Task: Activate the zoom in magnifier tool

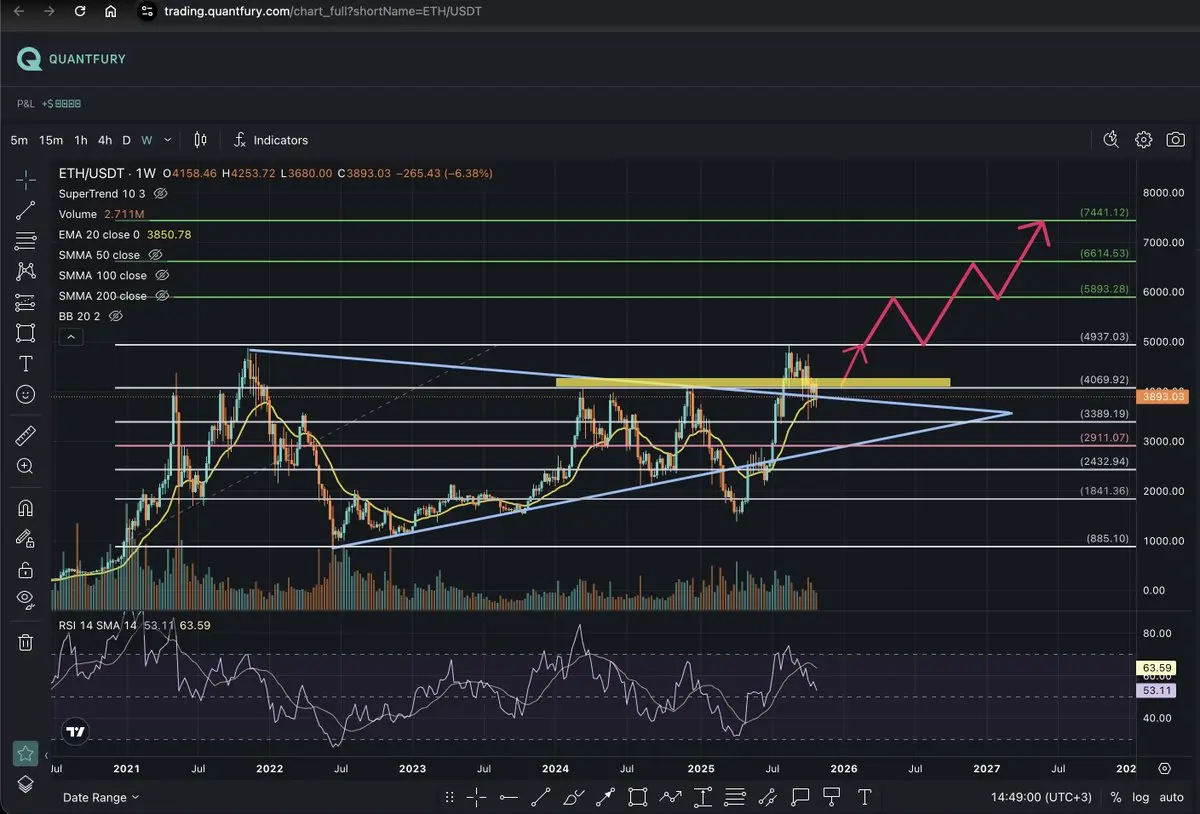Action: coord(26,466)
